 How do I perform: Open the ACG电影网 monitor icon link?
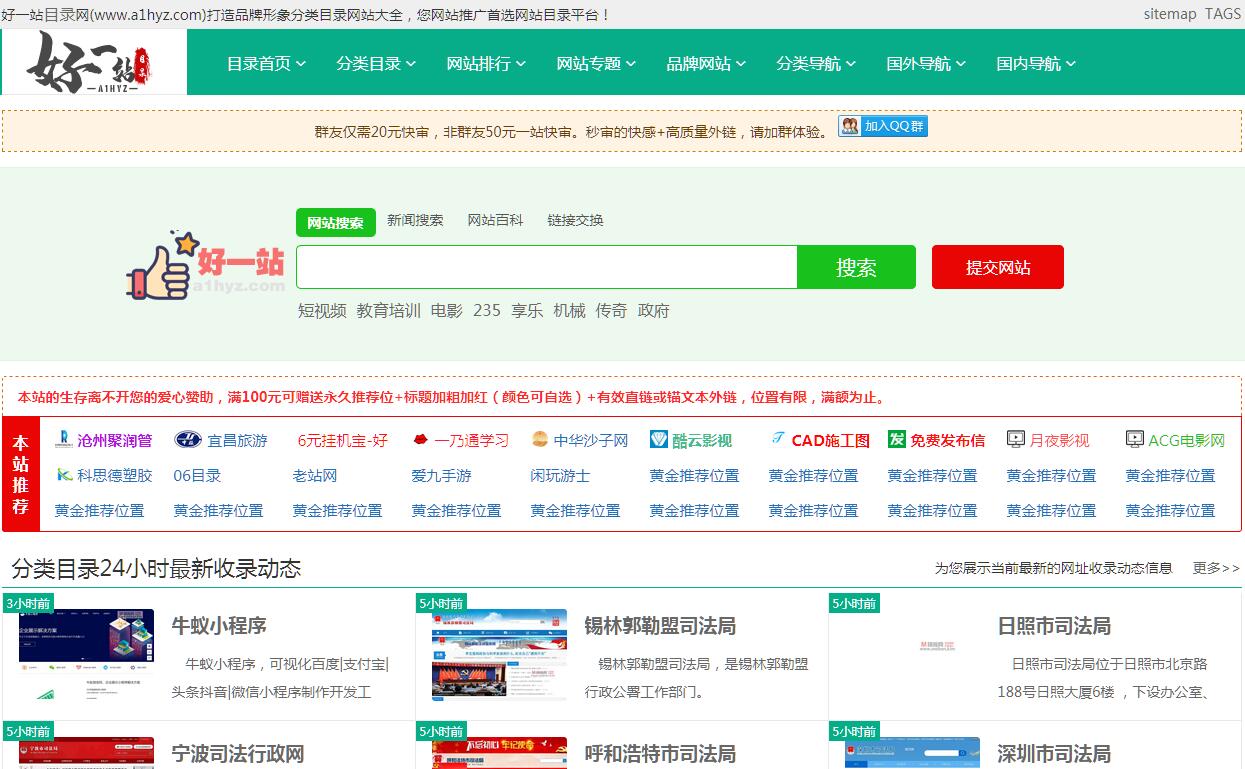point(1175,440)
